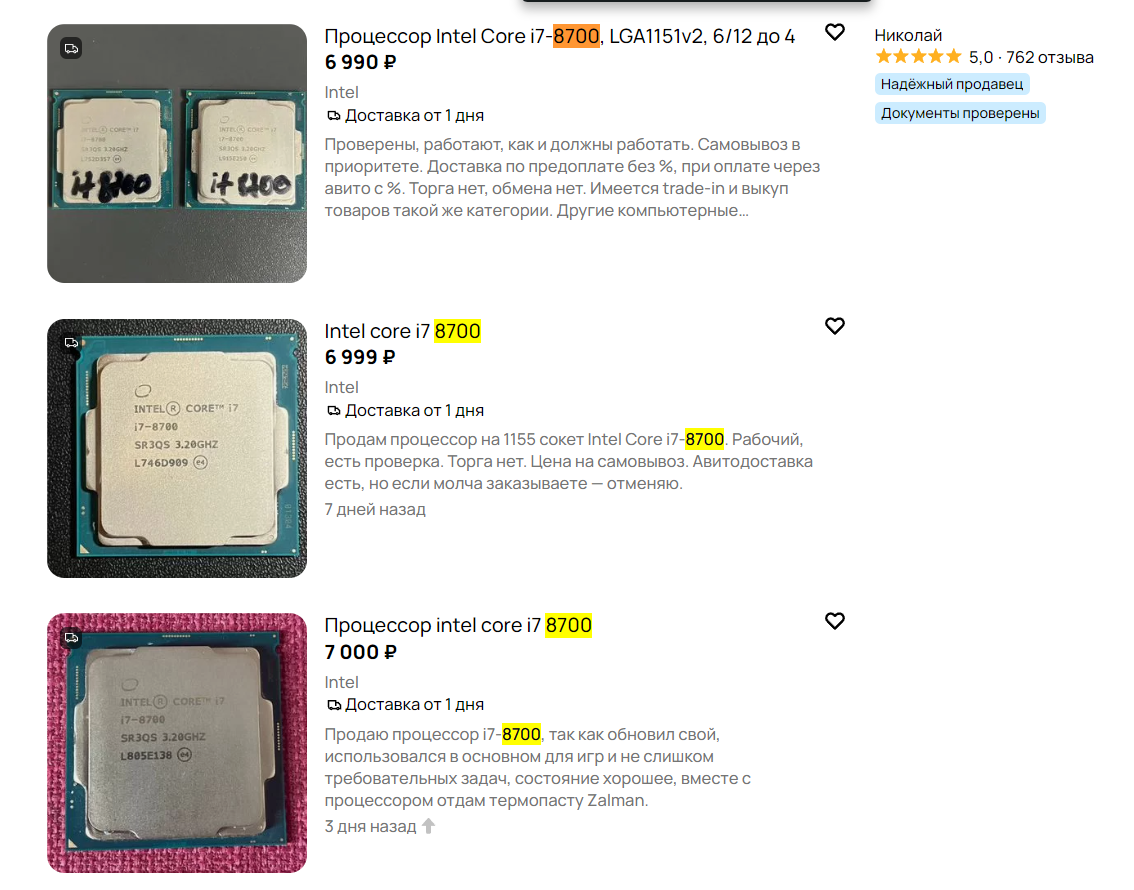Favorite the 6 990 ₽ i7-8700 listing
The image size is (1134, 890).
pyautogui.click(x=835, y=33)
